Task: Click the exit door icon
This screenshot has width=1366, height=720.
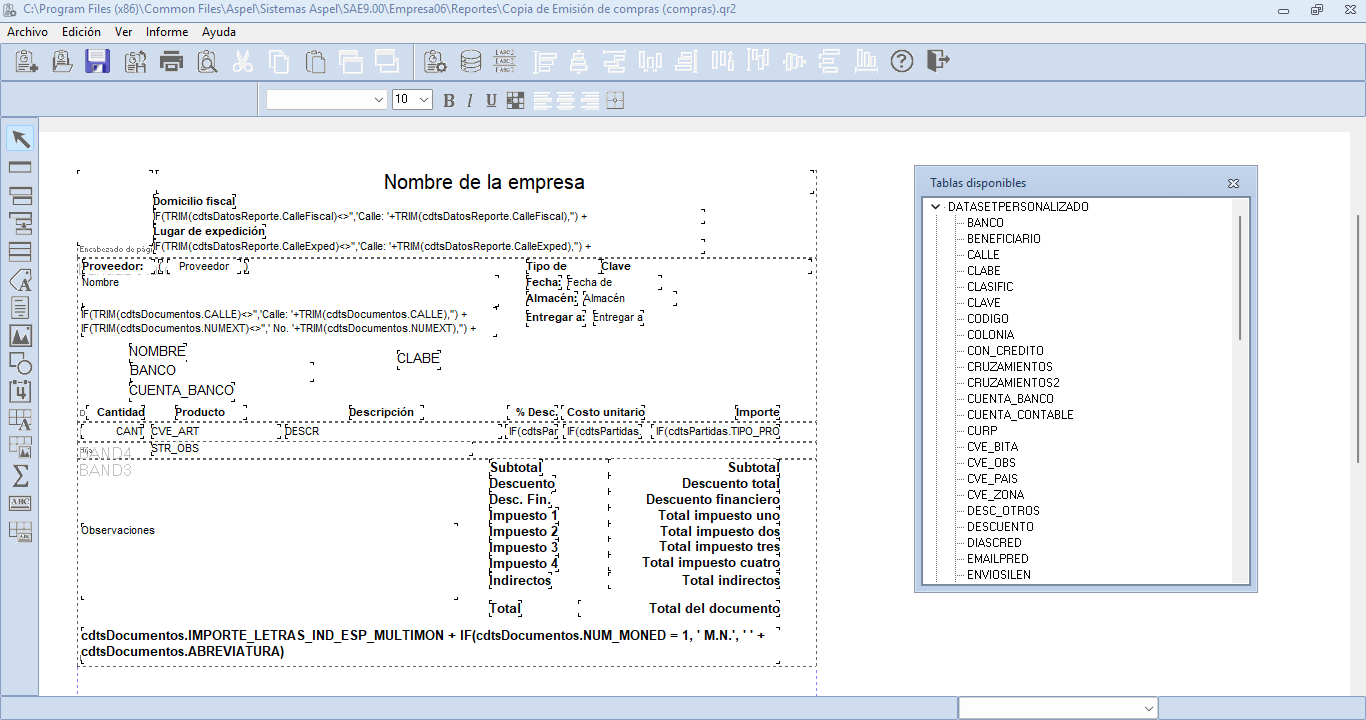Action: (x=937, y=61)
